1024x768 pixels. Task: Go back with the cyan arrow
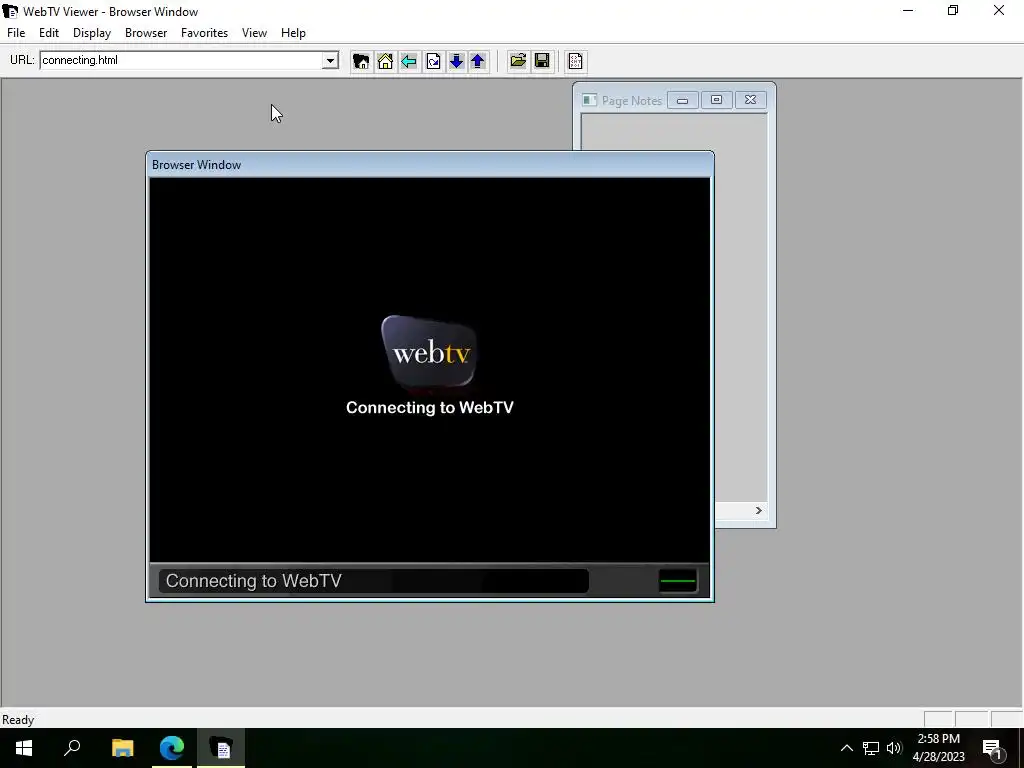tap(409, 61)
